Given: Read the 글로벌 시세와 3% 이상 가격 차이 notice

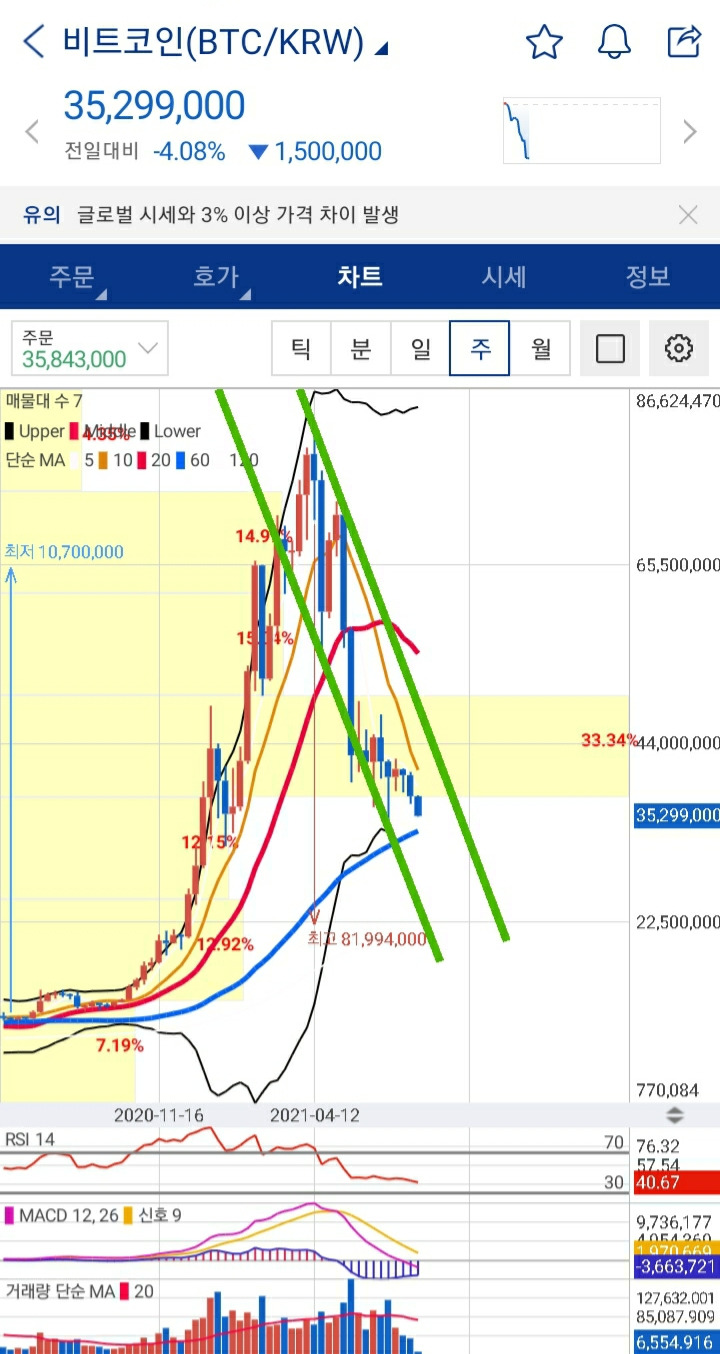Looking at the screenshot, I should pyautogui.click(x=238, y=214).
